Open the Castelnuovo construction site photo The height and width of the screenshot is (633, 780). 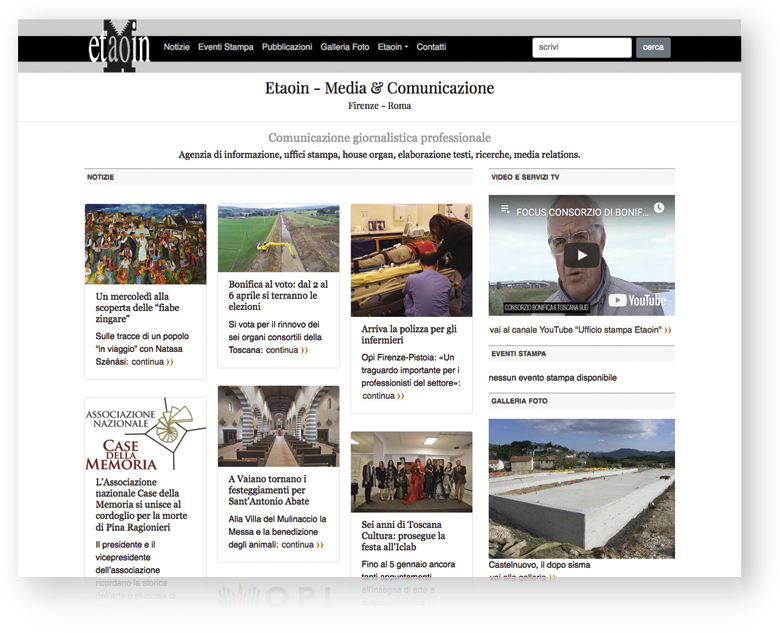click(x=582, y=489)
